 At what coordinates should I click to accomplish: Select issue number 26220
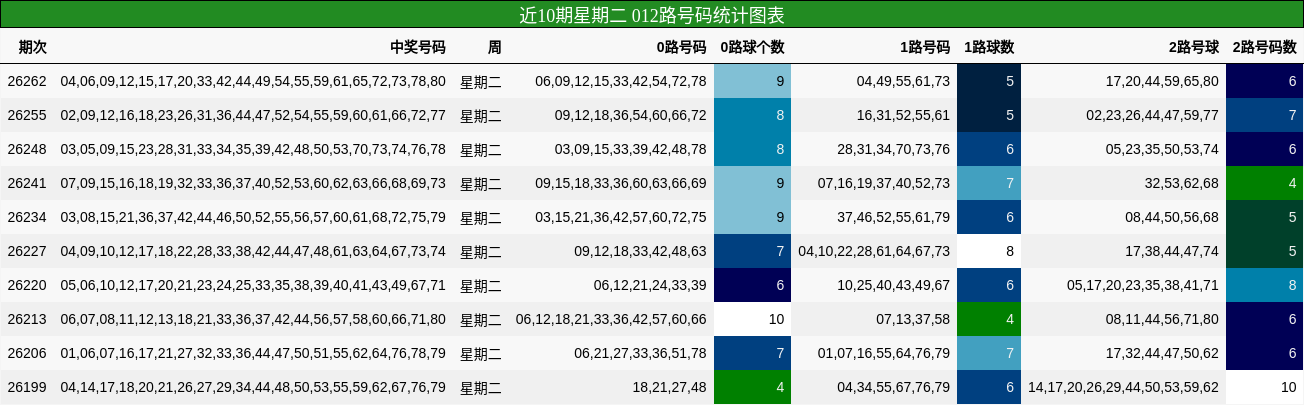point(27,285)
